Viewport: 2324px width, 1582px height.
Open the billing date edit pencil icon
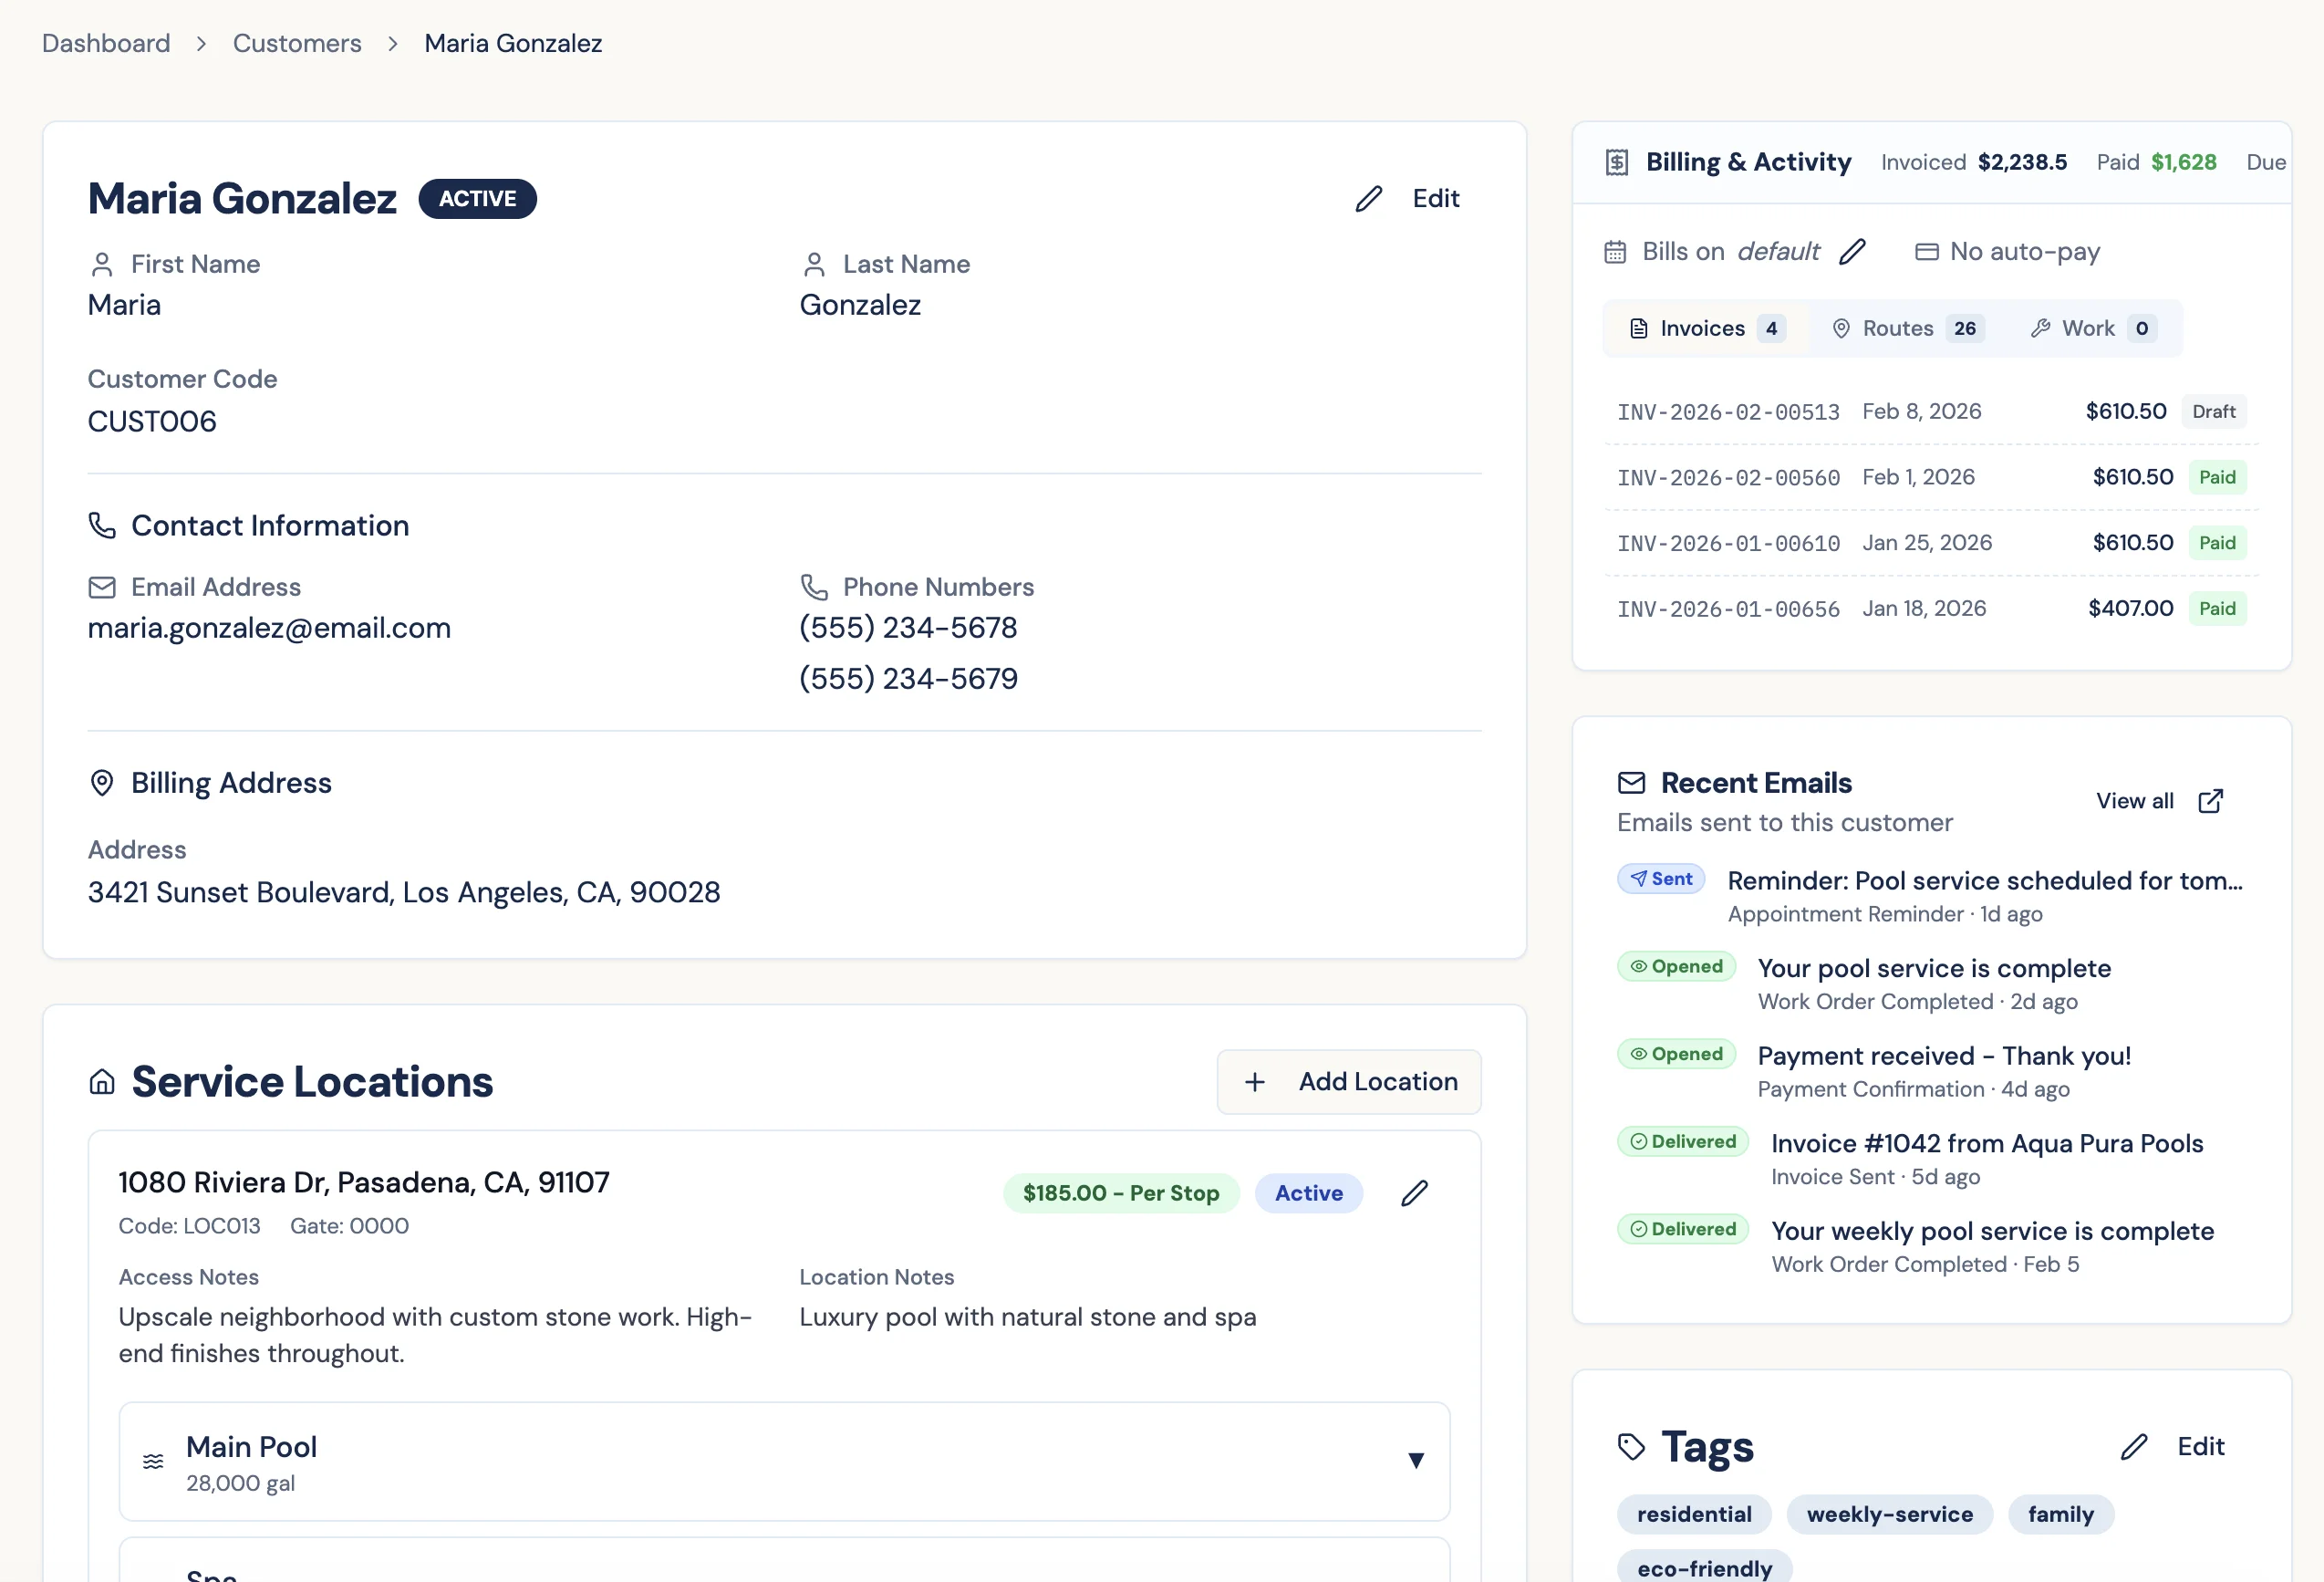[x=1853, y=252]
